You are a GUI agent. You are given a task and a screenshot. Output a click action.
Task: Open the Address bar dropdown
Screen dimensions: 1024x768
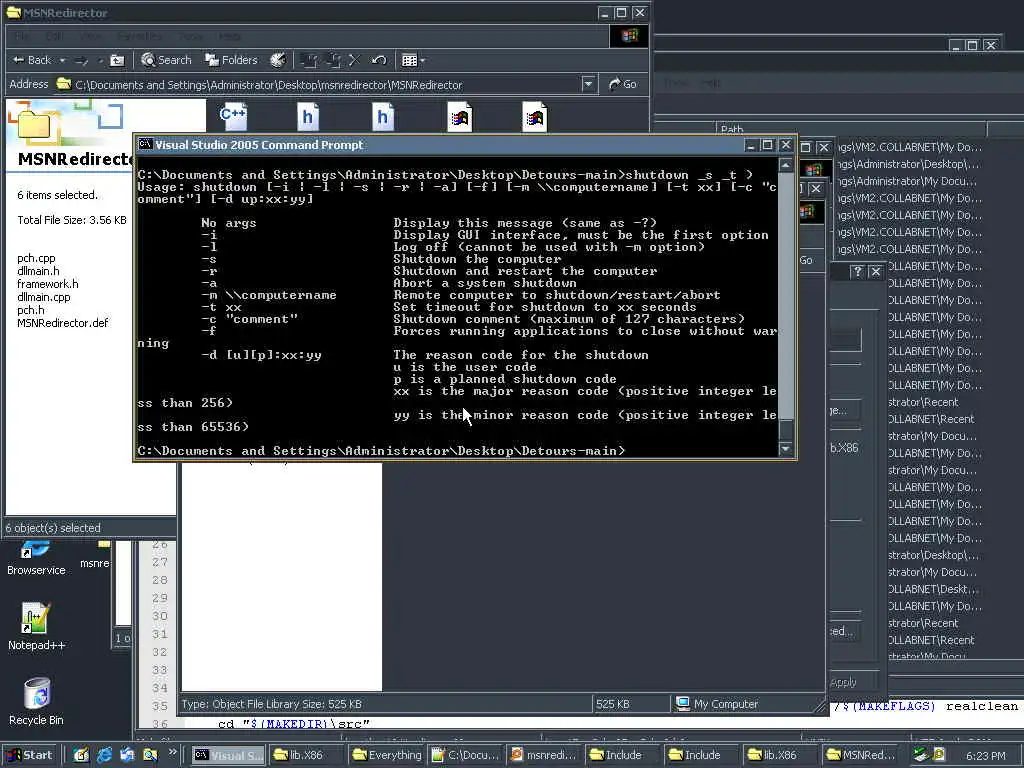pyautogui.click(x=588, y=84)
